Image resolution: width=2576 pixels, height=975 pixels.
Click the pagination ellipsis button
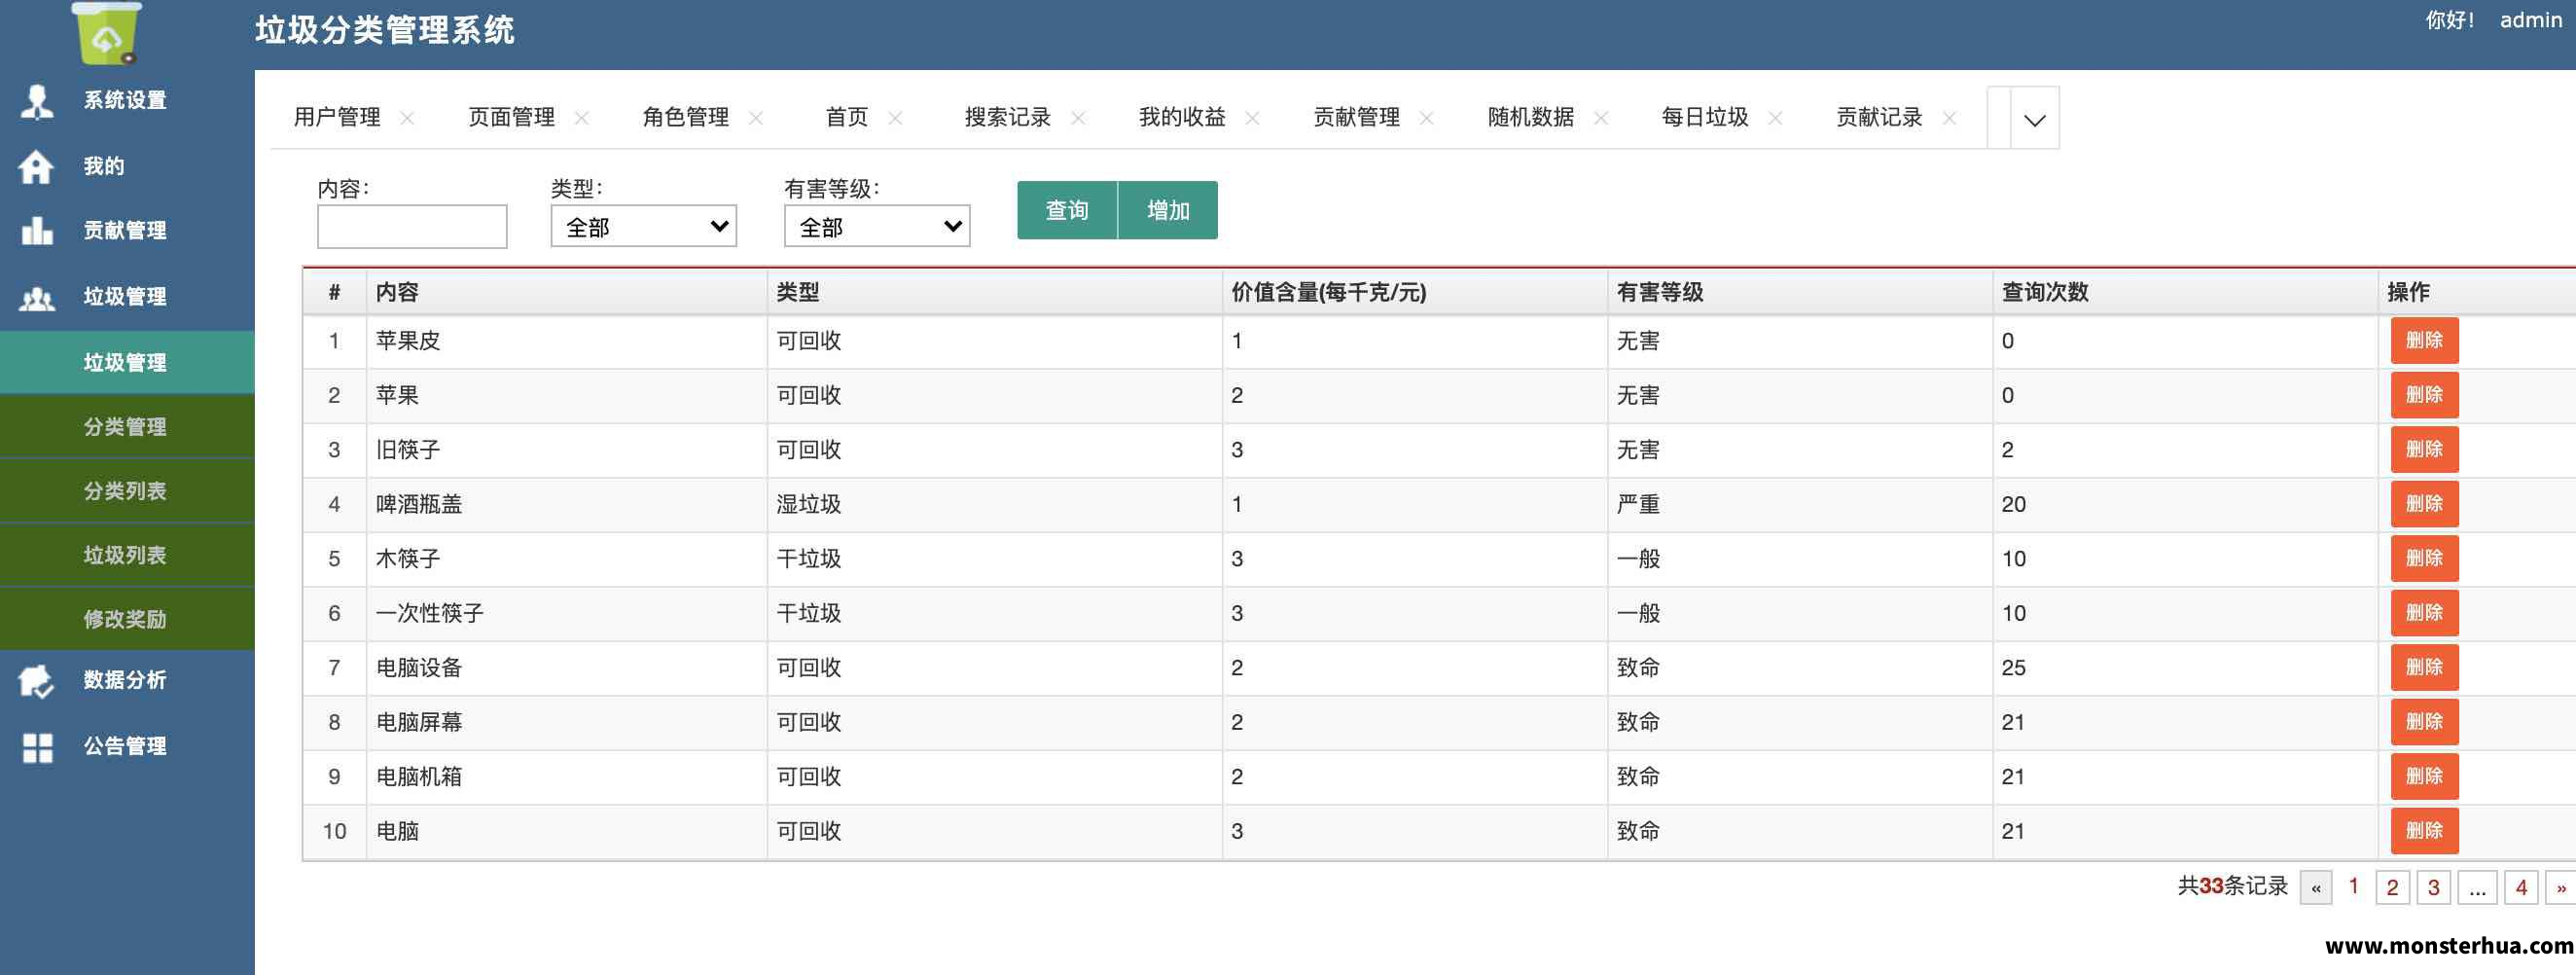click(2477, 888)
